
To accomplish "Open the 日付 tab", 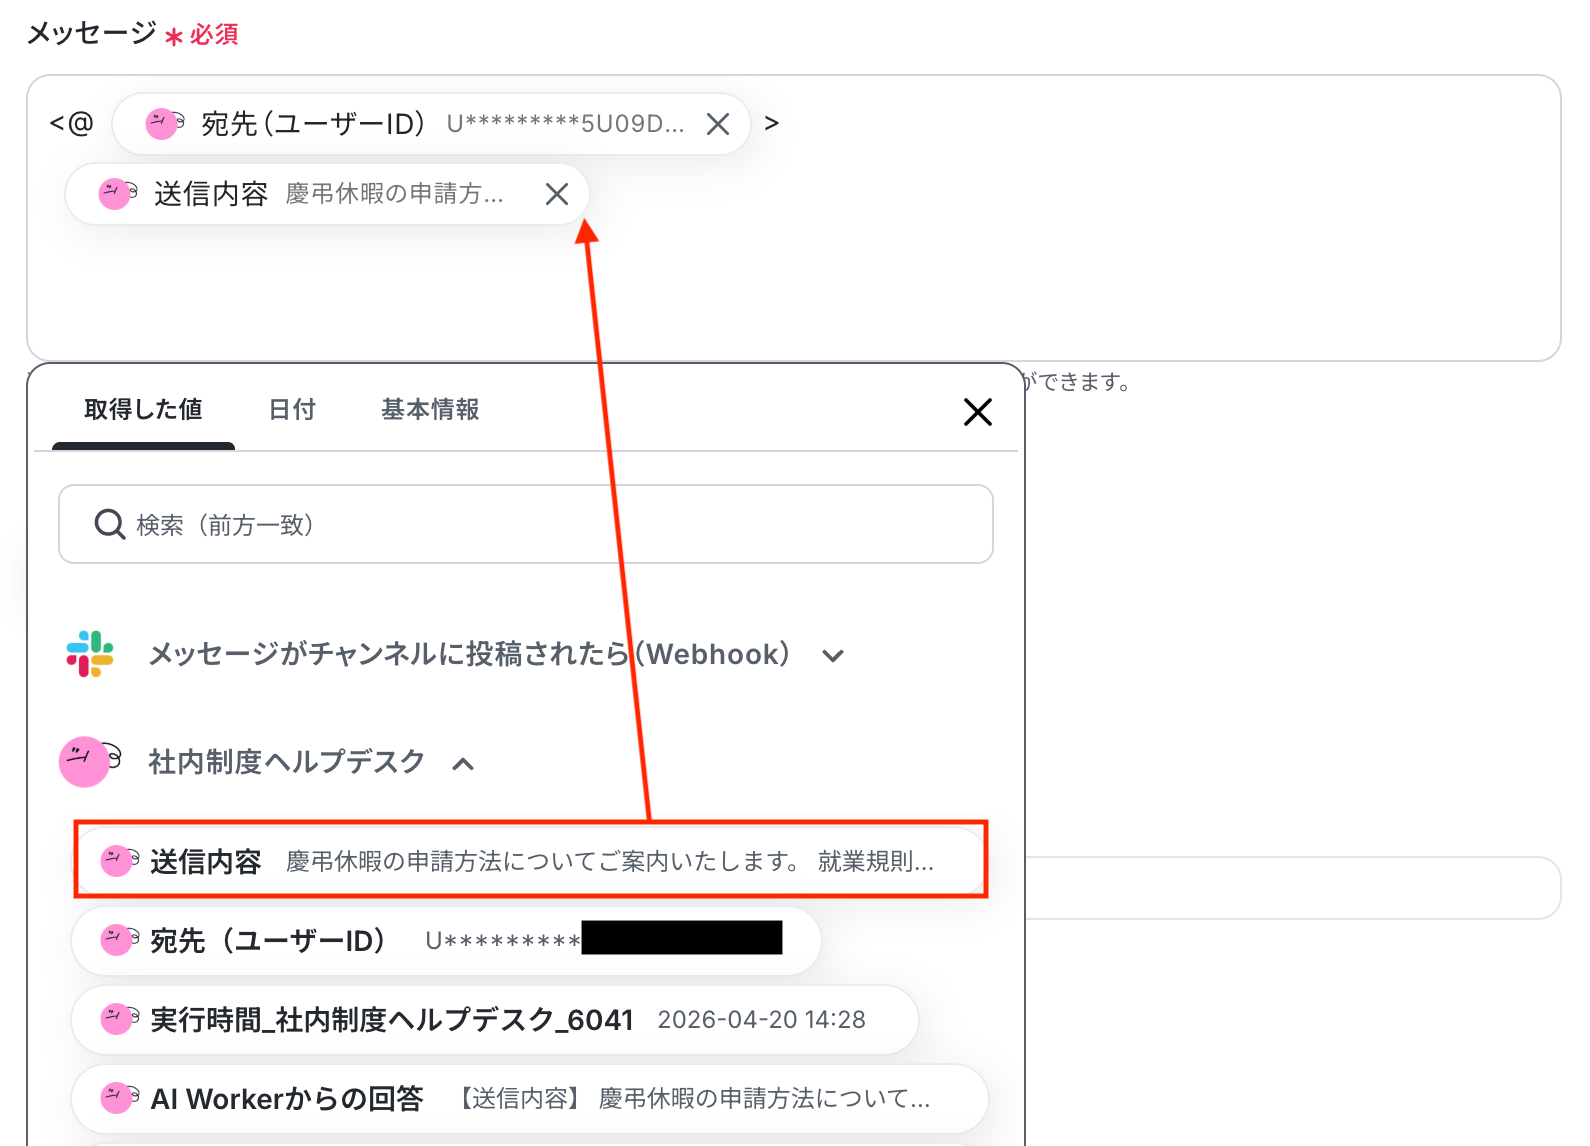I will pyautogui.click(x=292, y=409).
